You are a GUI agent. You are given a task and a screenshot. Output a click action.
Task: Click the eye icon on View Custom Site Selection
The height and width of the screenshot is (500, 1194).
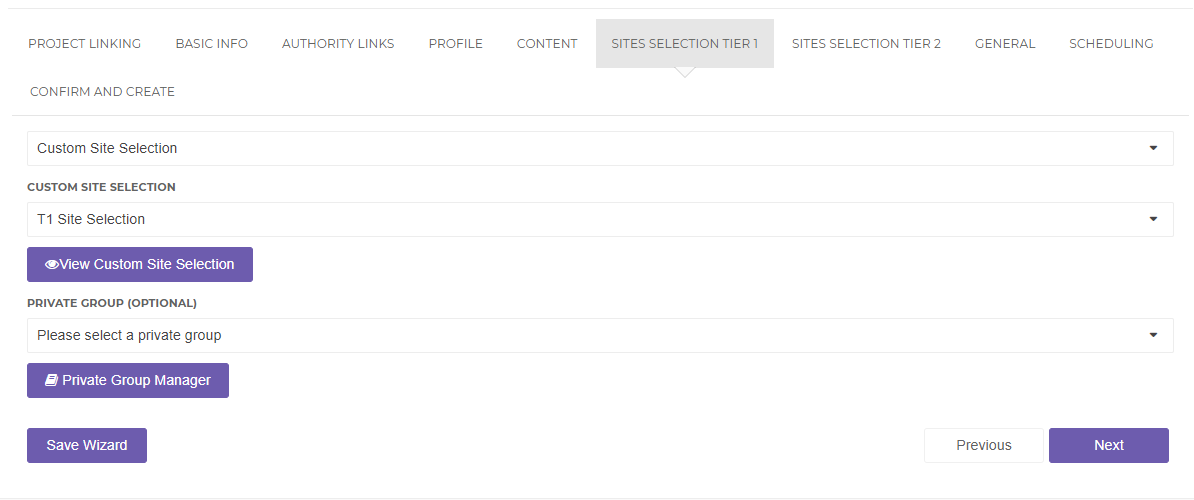tap(52, 265)
